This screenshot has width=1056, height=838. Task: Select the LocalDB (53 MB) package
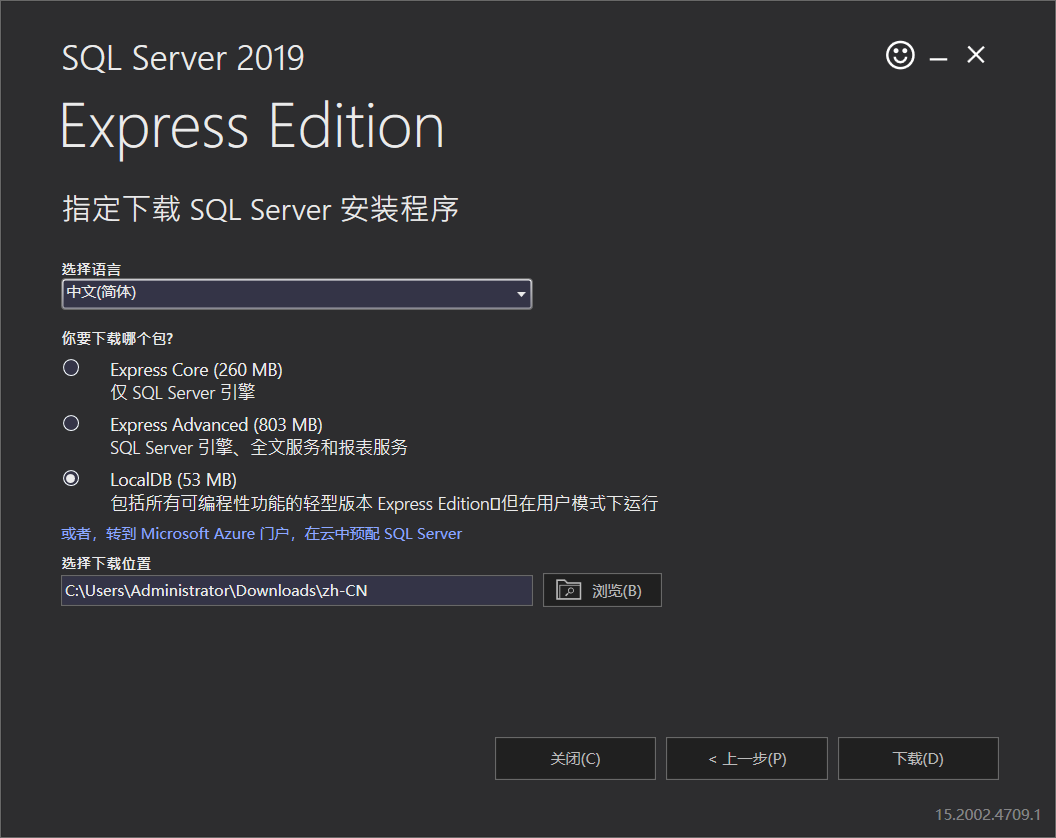pyautogui.click(x=70, y=477)
